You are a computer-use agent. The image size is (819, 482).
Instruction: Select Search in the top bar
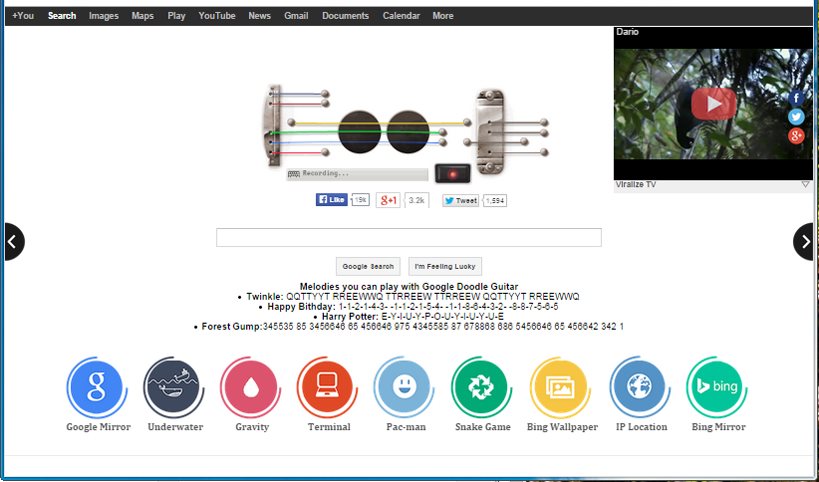pyautogui.click(x=62, y=16)
